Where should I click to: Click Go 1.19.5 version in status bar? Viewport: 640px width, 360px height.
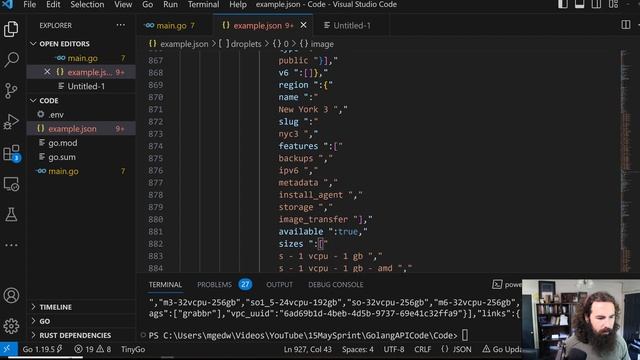coord(42,349)
